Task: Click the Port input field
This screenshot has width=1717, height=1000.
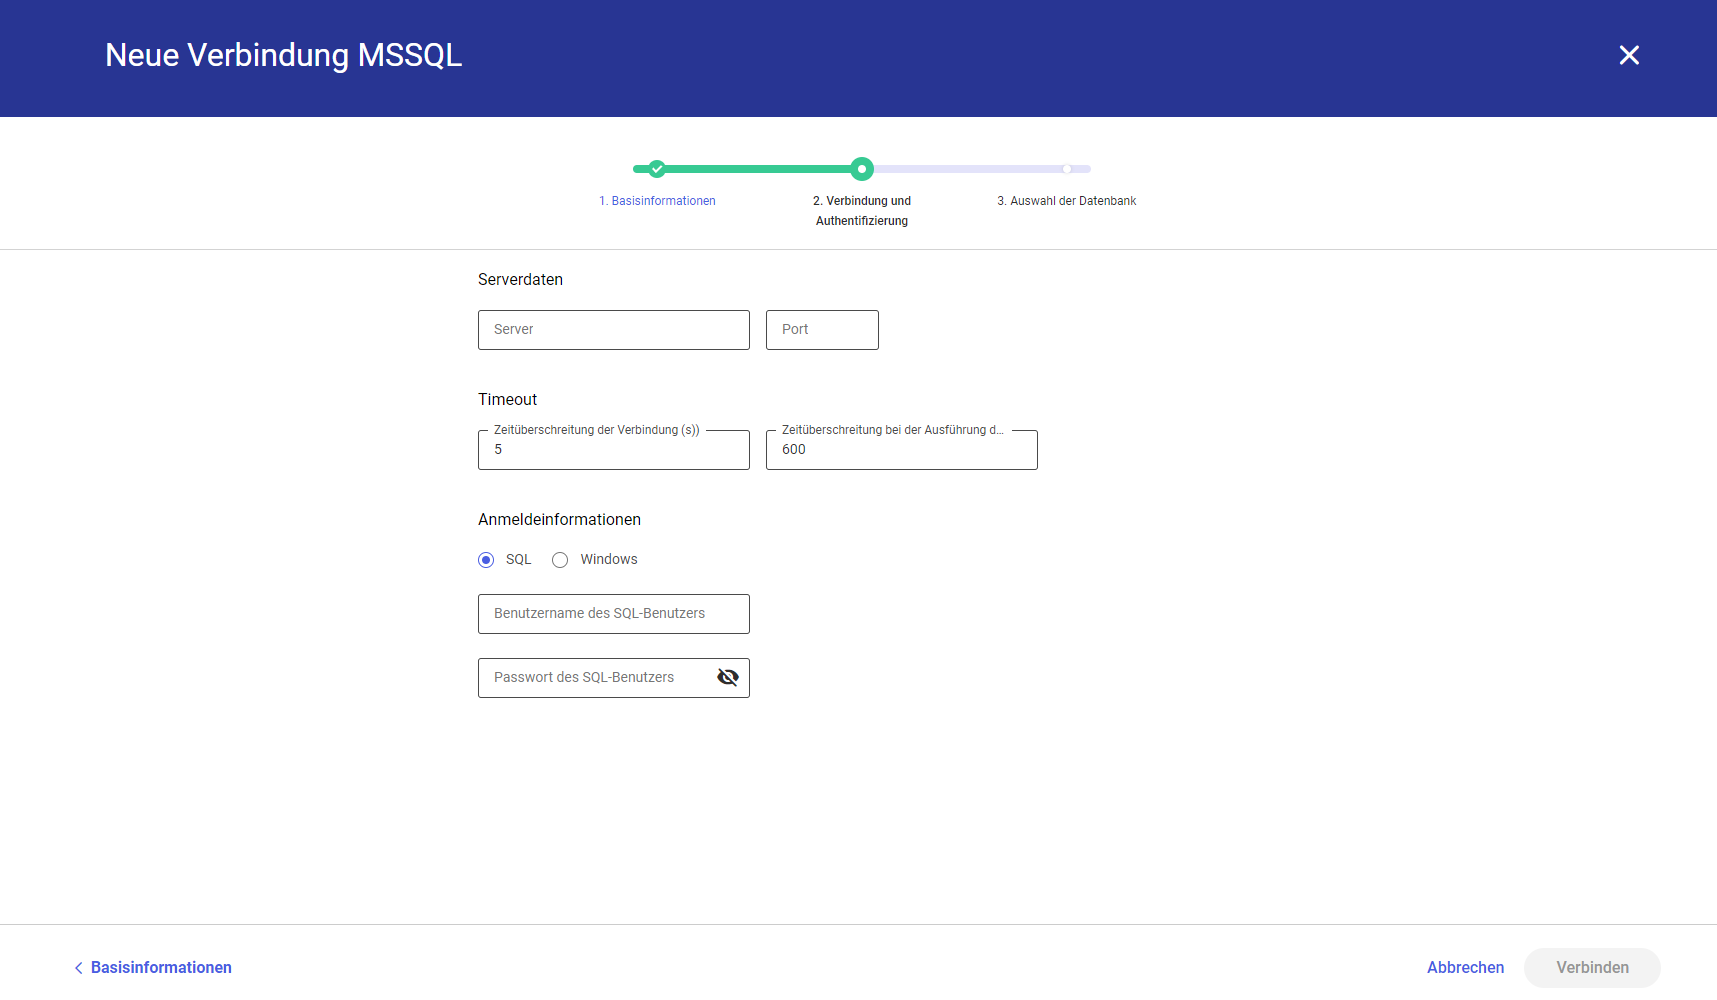Action: pyautogui.click(x=822, y=330)
